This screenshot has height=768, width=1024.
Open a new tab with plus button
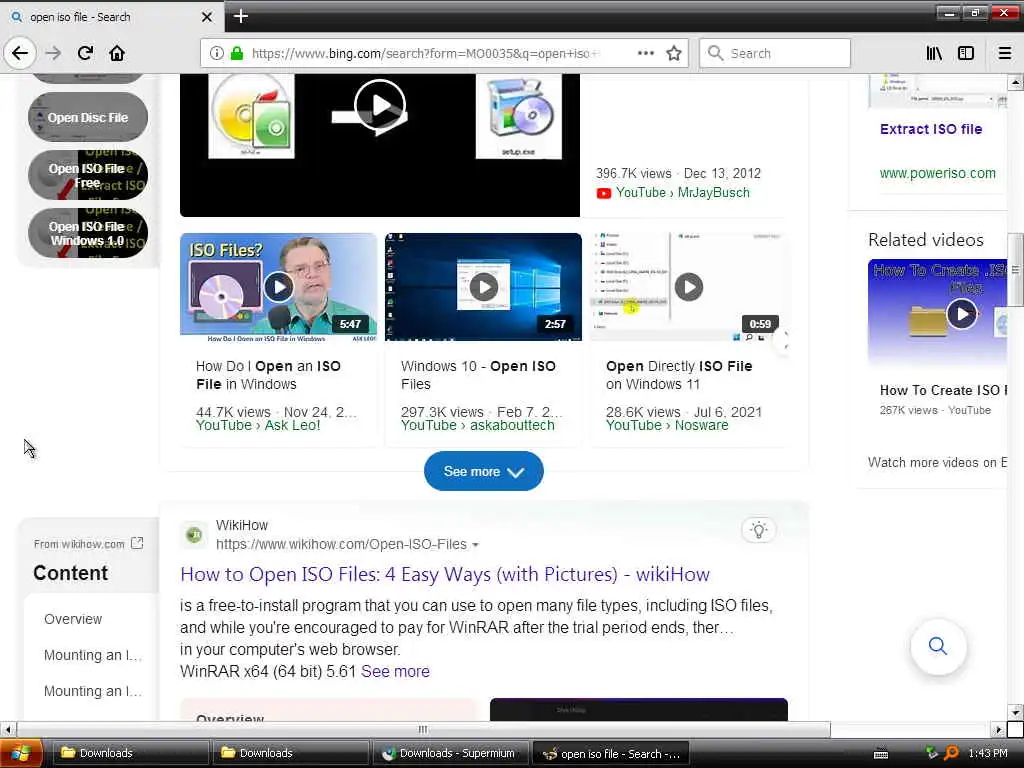click(x=240, y=16)
